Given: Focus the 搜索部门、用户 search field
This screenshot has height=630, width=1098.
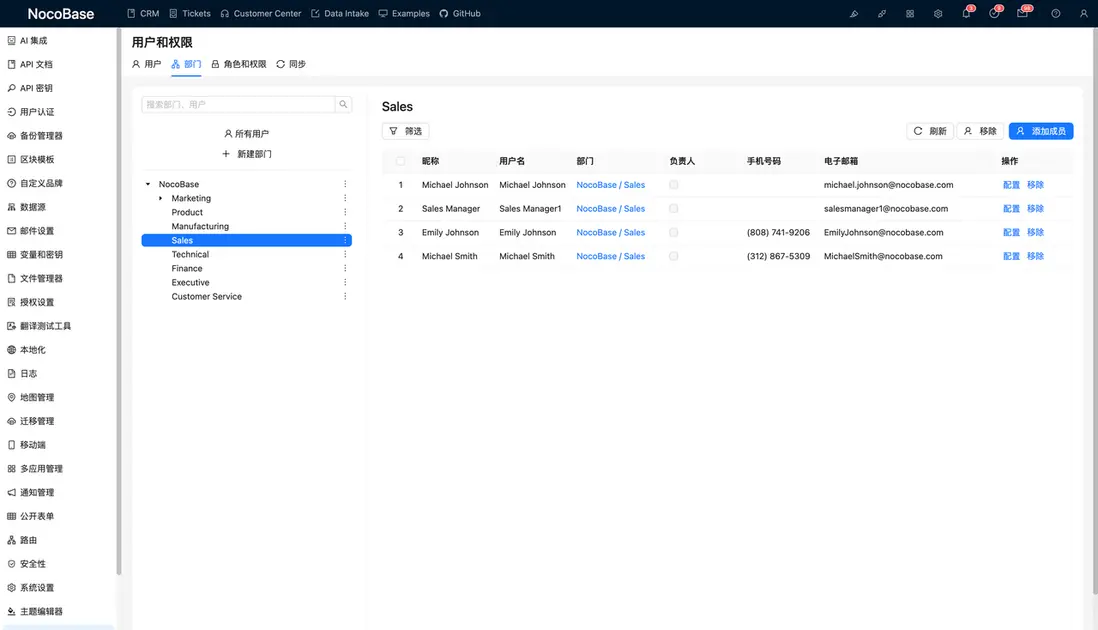Looking at the screenshot, I should [238, 104].
